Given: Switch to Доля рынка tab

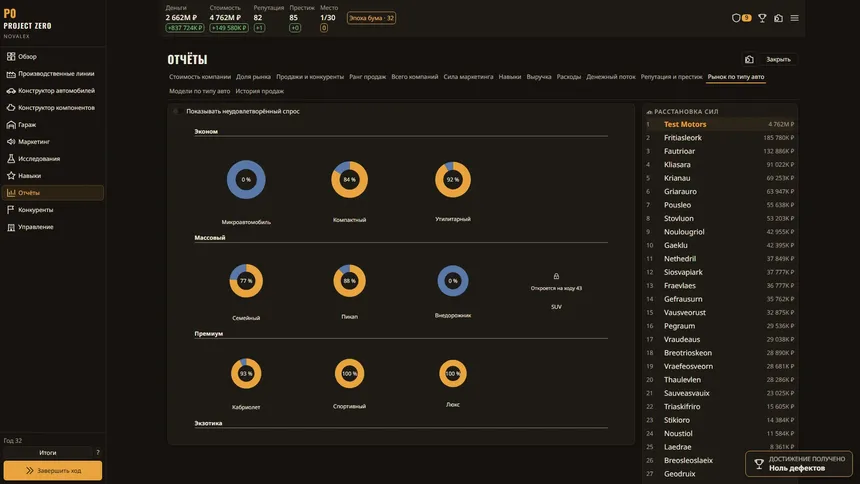Looking at the screenshot, I should [253, 77].
